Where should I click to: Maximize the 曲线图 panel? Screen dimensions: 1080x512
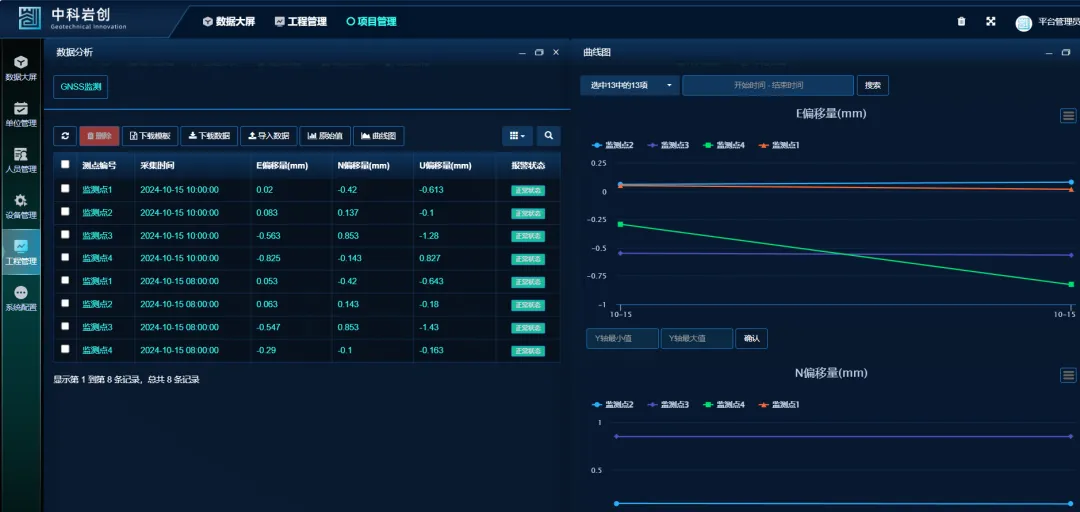click(1066, 52)
